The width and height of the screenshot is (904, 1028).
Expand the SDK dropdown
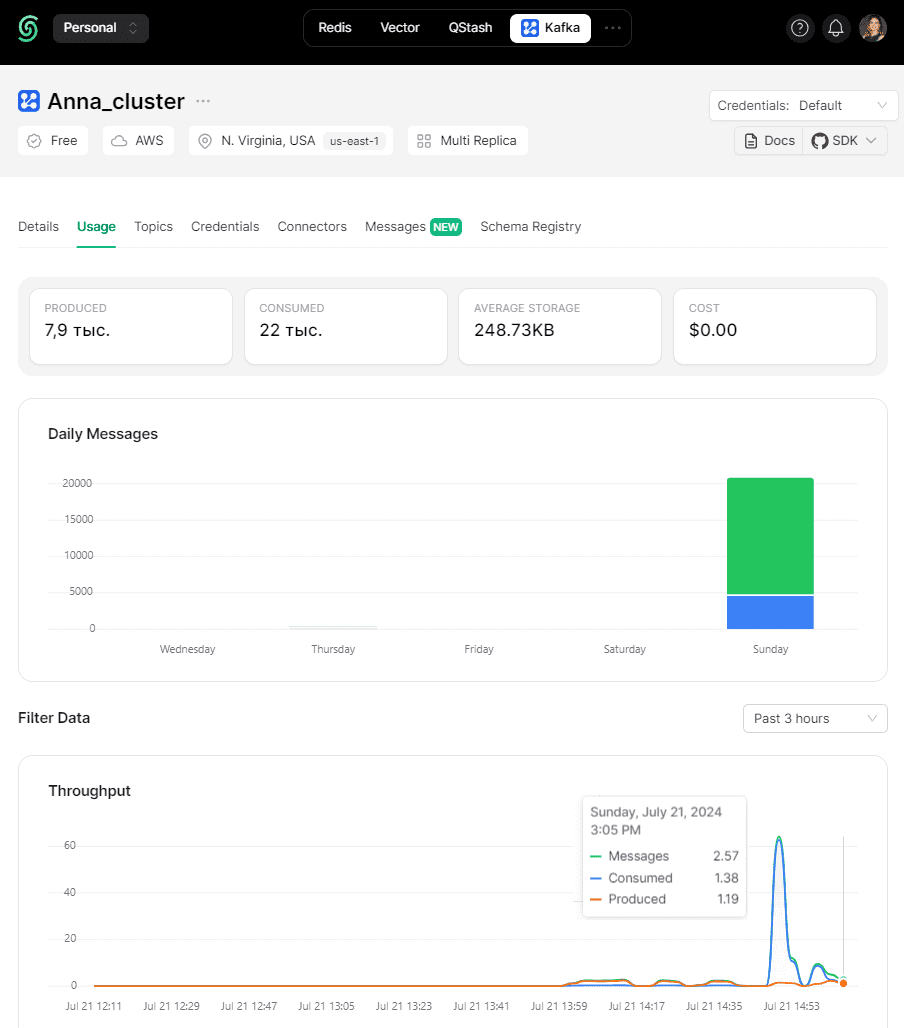[x=845, y=141]
